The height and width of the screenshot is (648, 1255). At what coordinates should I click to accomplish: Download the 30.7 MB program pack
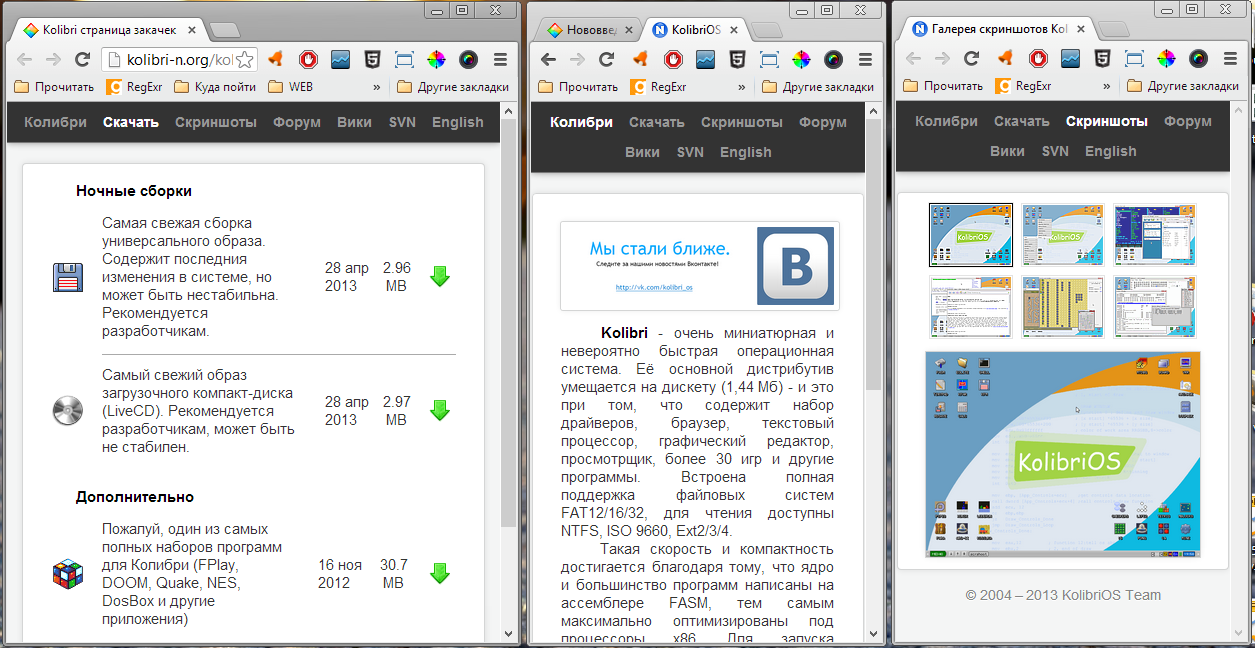pos(439,573)
